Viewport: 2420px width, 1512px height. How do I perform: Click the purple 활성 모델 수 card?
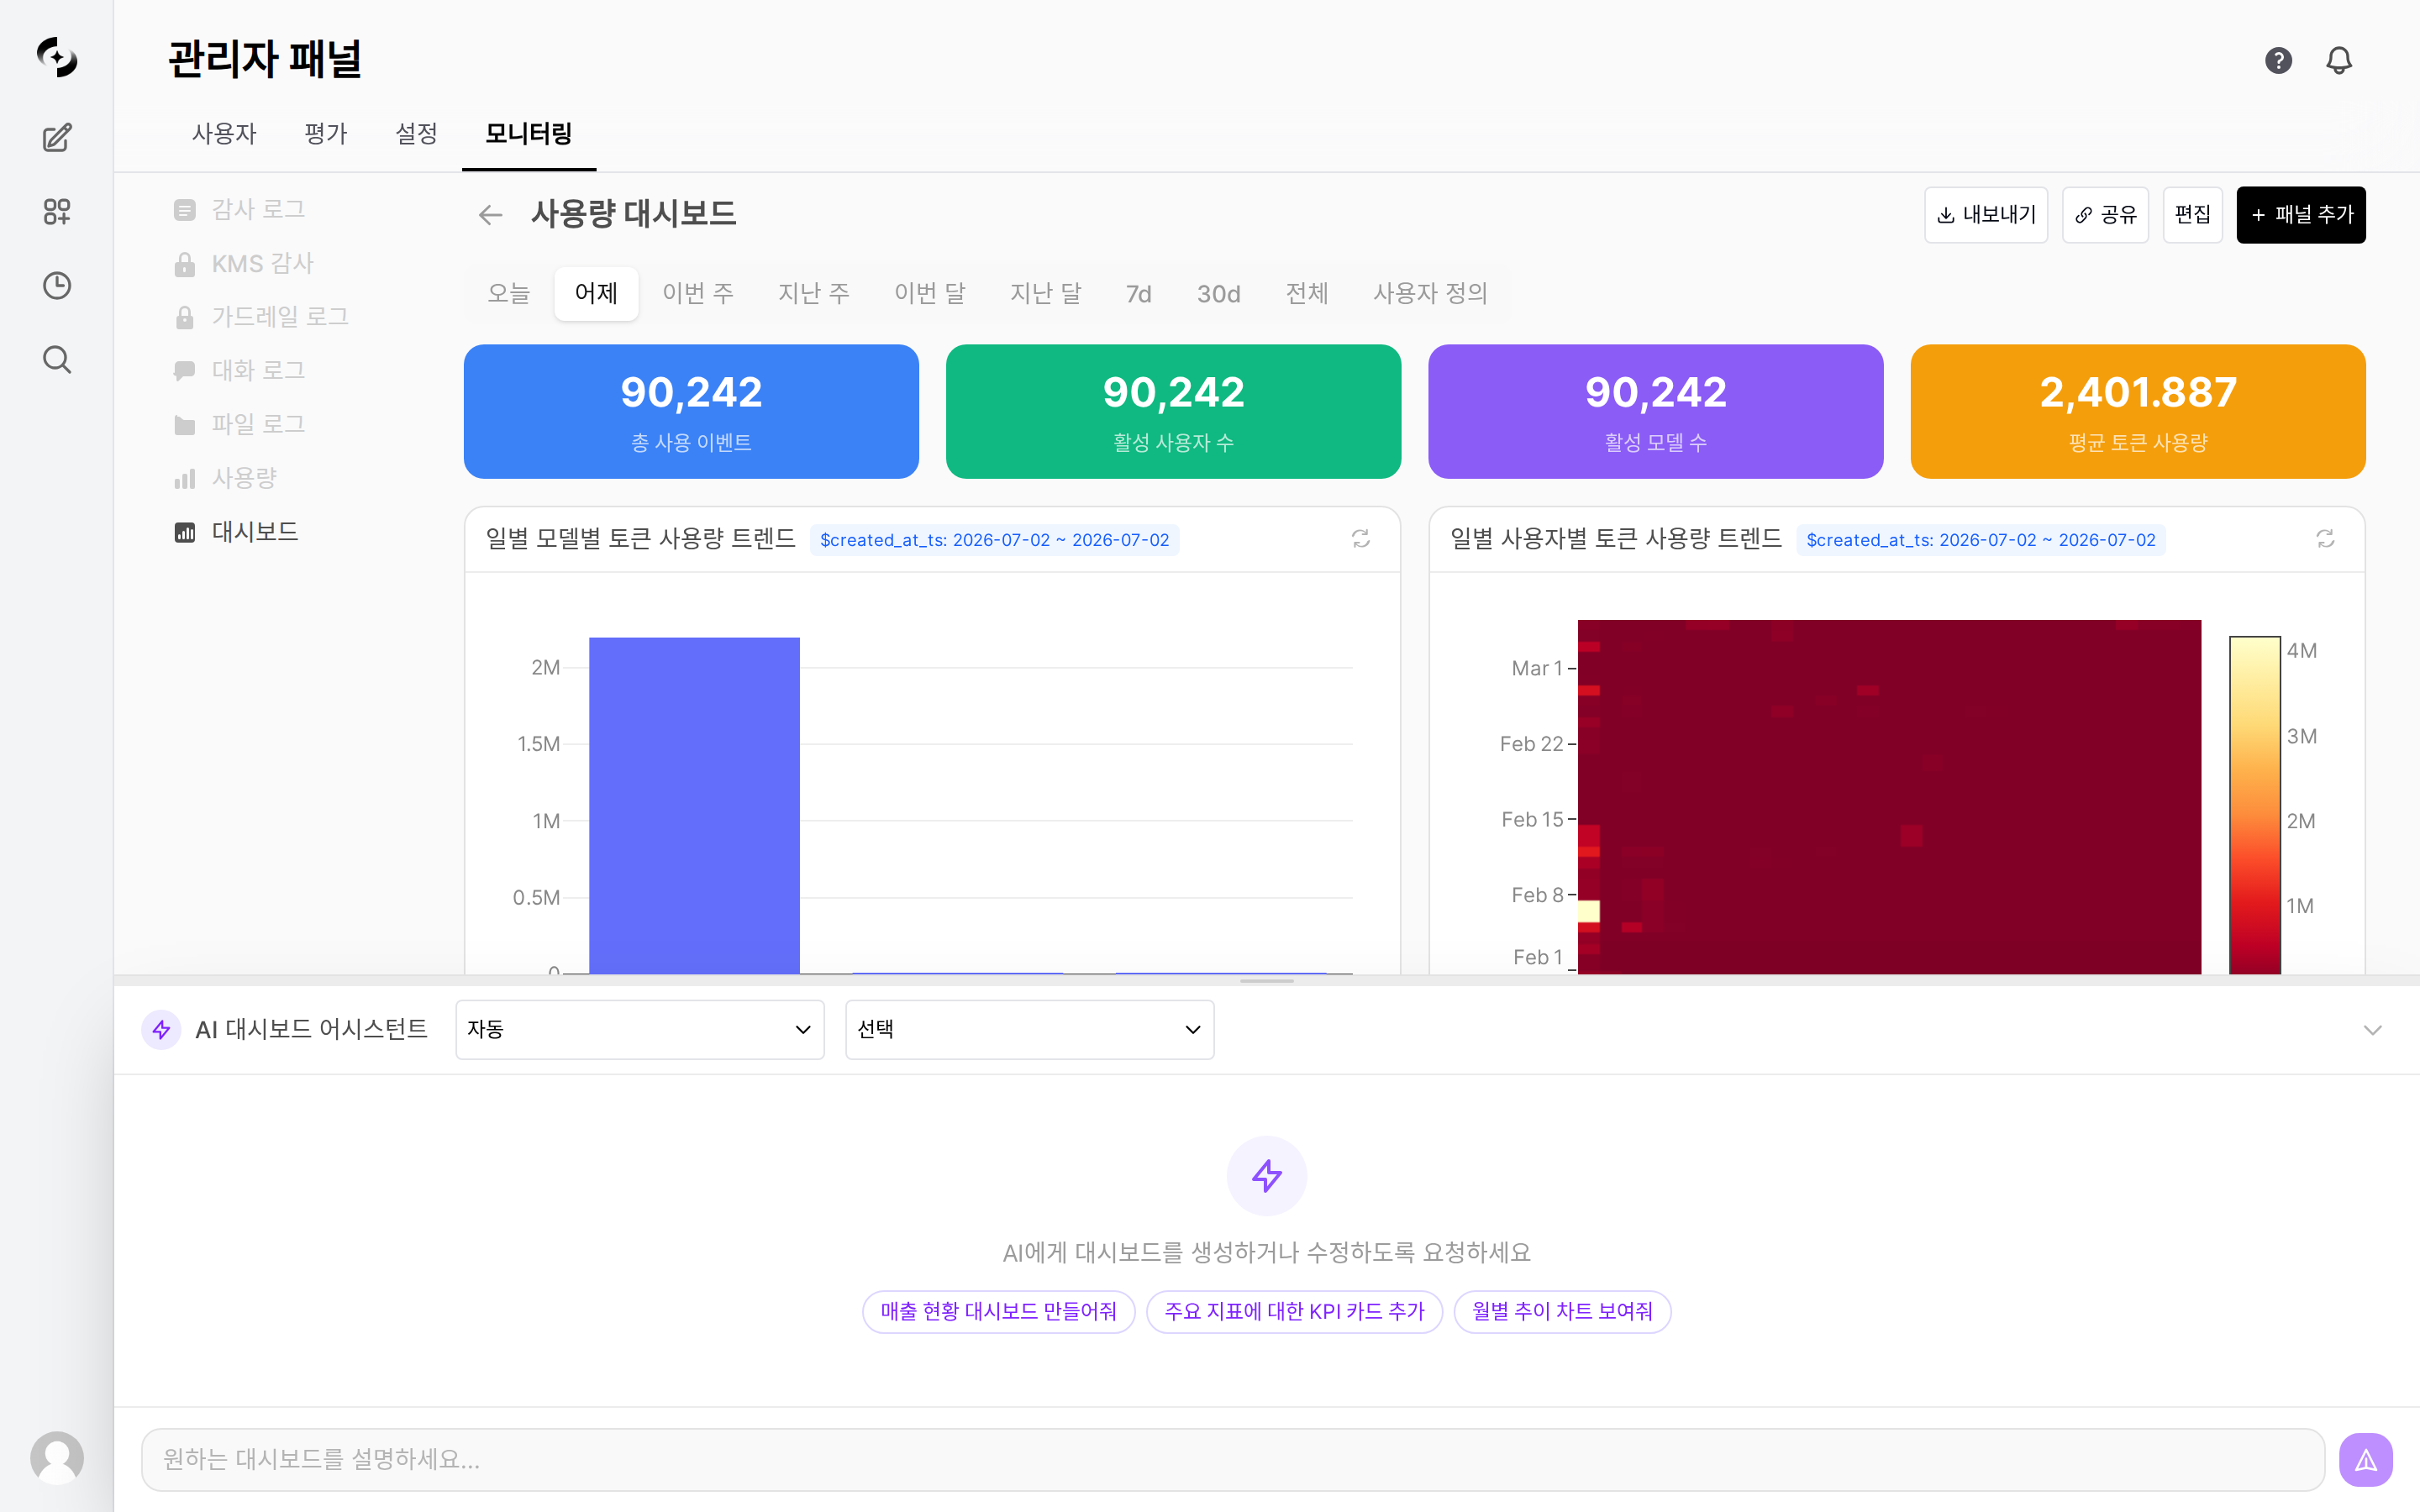pyautogui.click(x=1655, y=411)
